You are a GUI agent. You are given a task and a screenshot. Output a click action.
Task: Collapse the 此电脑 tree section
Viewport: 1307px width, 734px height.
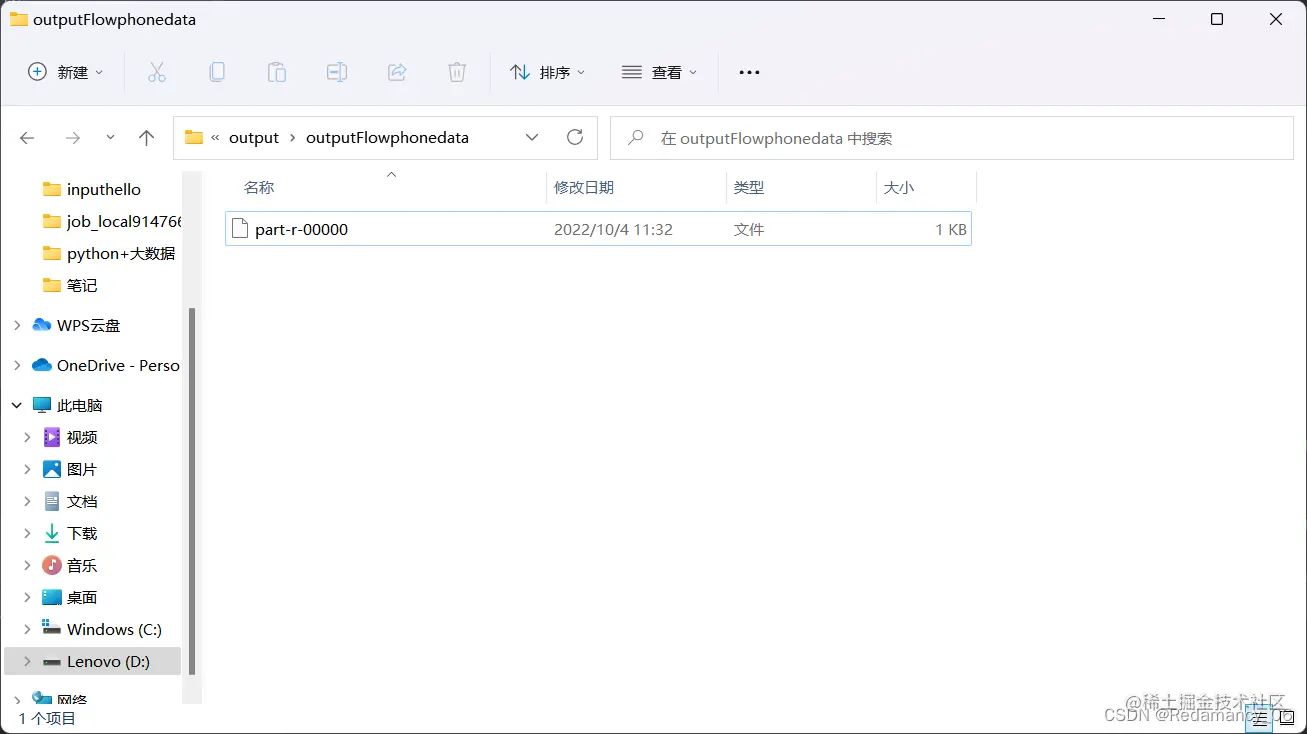16,404
